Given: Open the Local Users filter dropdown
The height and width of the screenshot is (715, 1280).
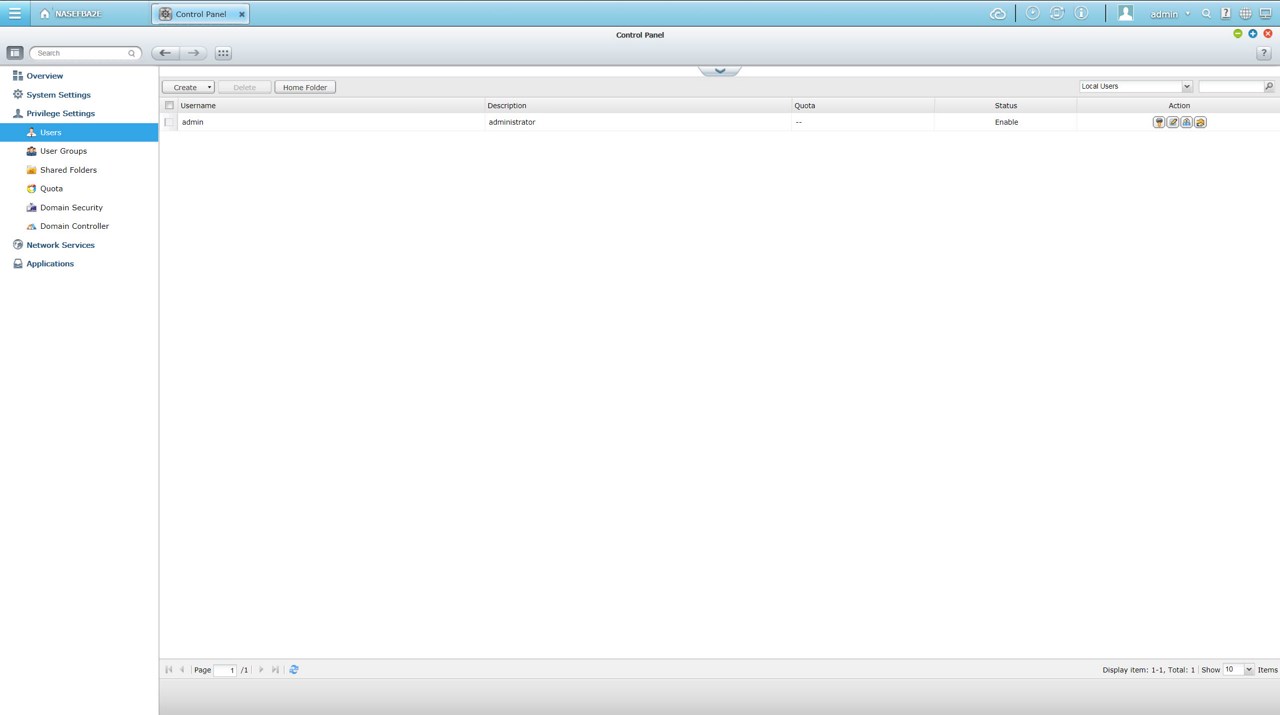Looking at the screenshot, I should (x=1135, y=86).
